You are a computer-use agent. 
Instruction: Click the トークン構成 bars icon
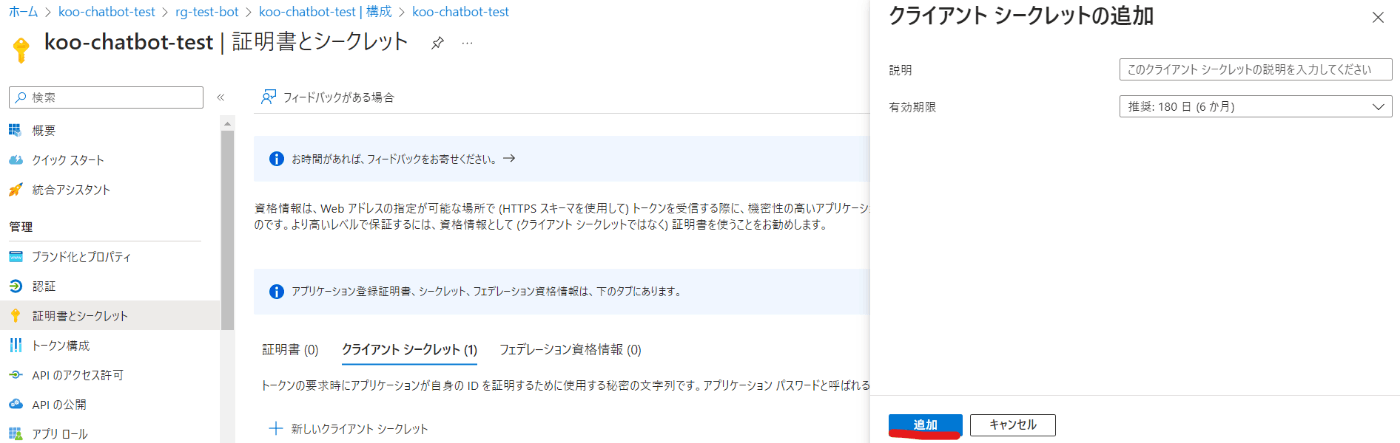15,345
